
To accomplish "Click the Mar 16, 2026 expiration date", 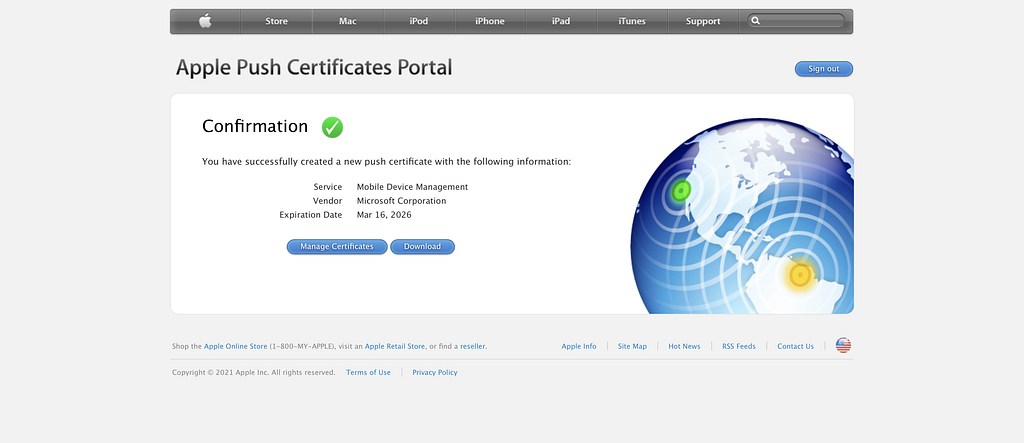I will pos(384,214).
